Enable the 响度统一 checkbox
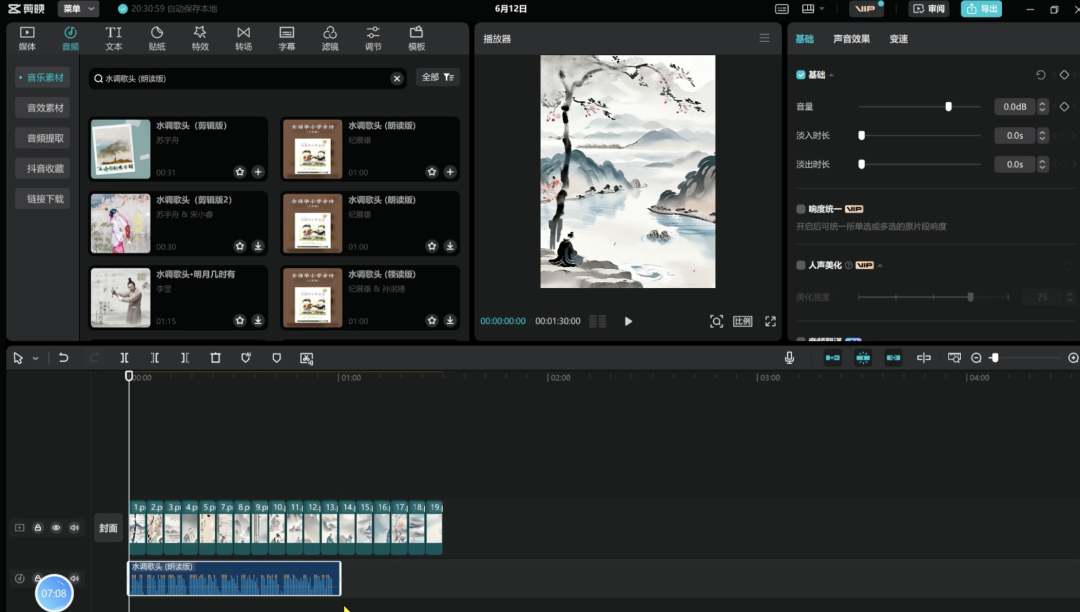This screenshot has height=612, width=1080. point(801,209)
